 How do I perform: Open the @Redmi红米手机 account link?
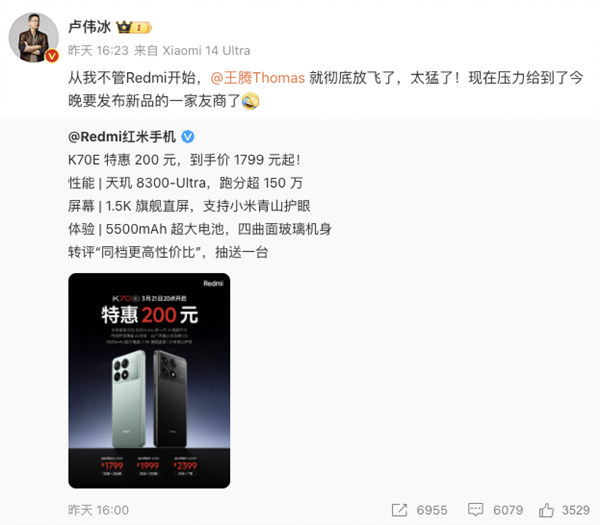(x=122, y=137)
